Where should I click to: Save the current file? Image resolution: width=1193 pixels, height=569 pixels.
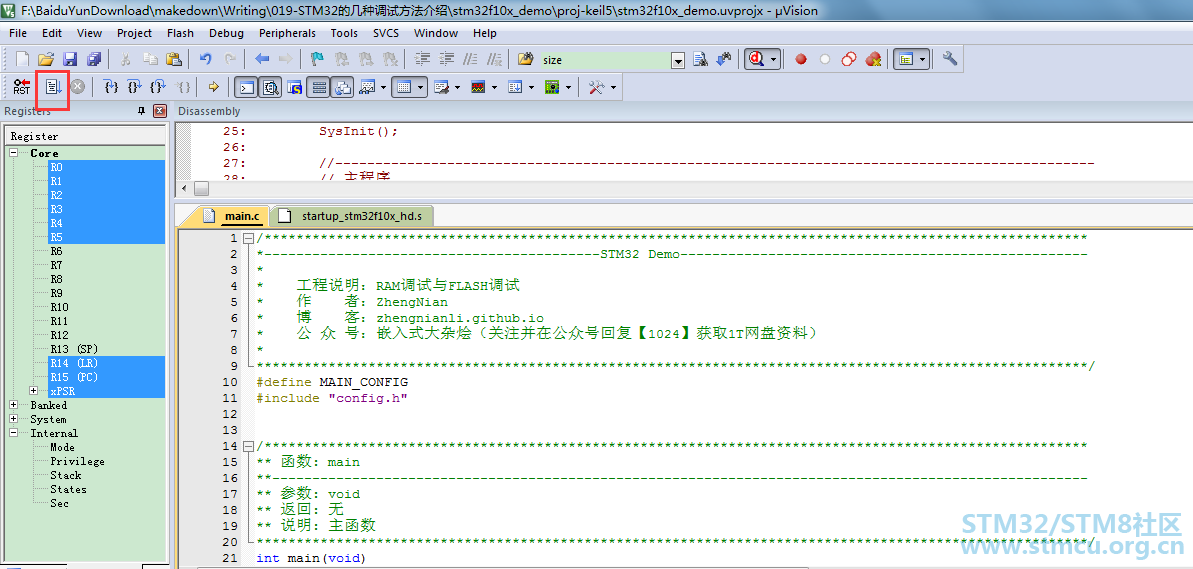coord(70,59)
